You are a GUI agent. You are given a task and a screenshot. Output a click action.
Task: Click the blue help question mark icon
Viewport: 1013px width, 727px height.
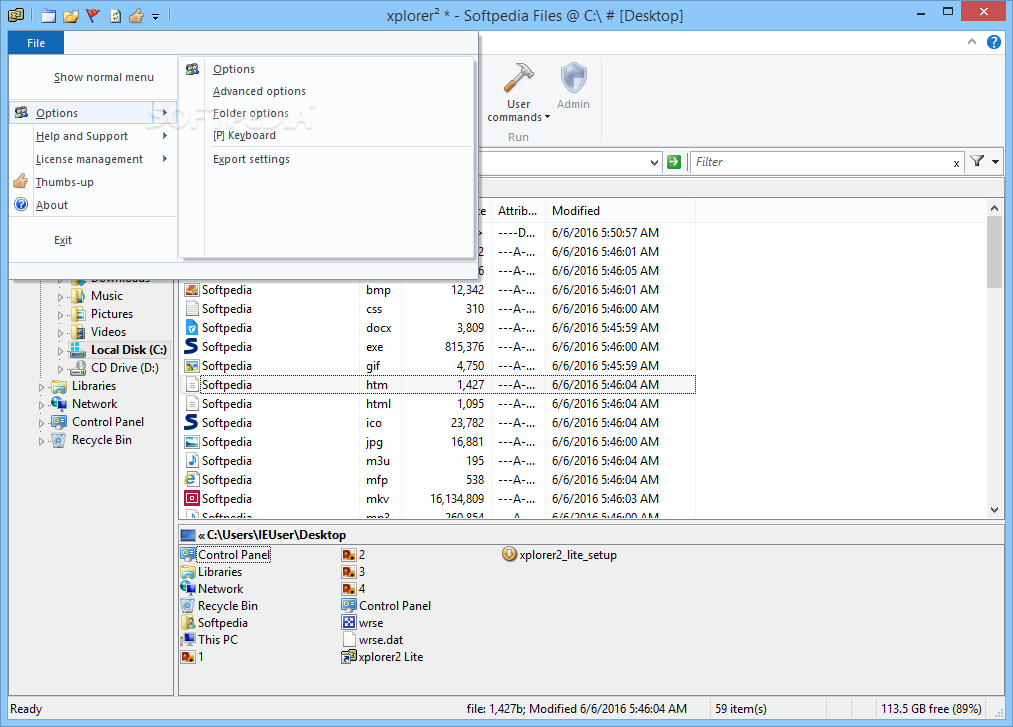click(994, 42)
